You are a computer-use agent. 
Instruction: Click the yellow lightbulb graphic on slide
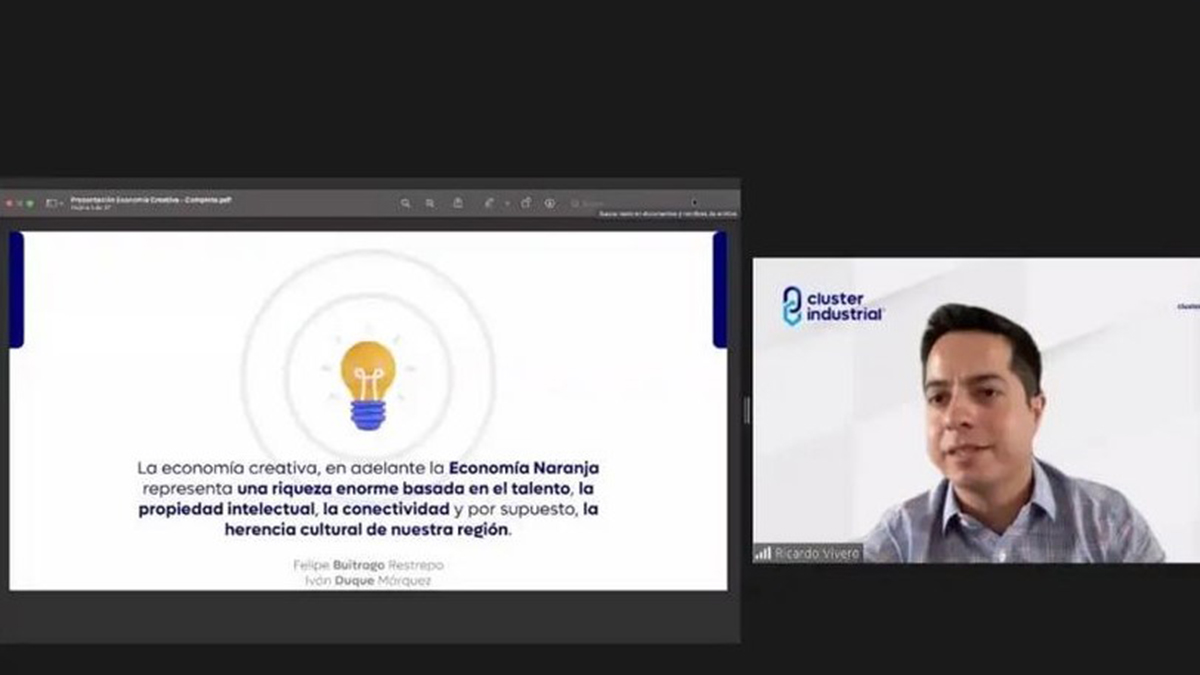point(368,385)
